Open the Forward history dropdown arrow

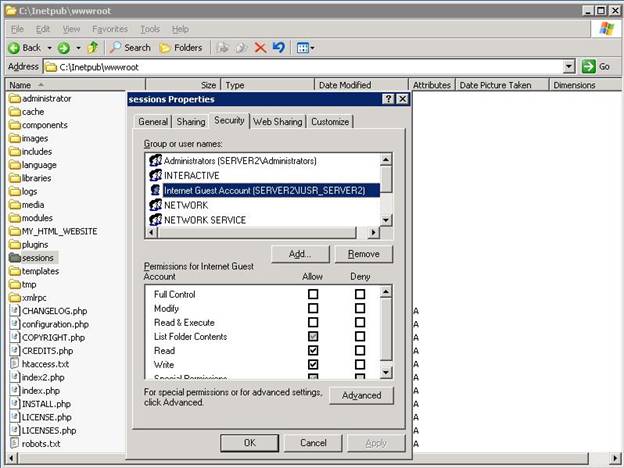pos(78,48)
